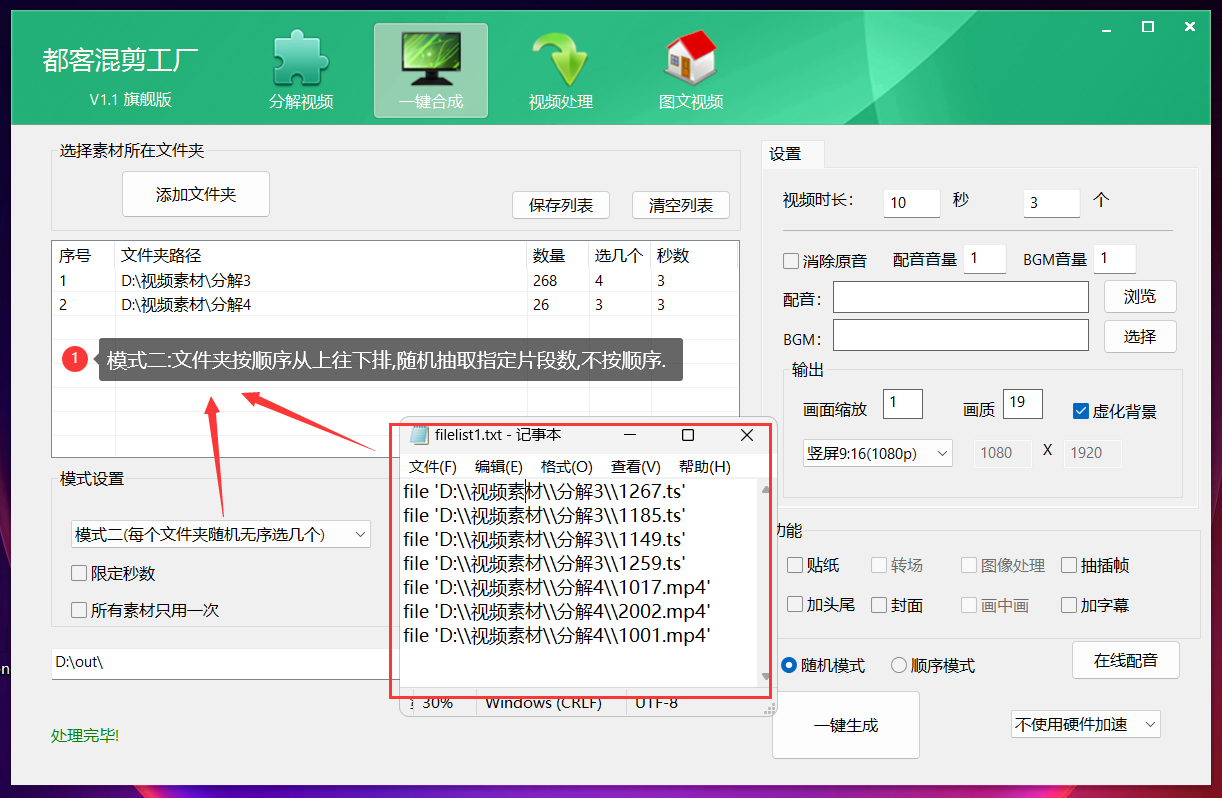Screen dimensions: 1222x798
Task: Click Windows (CRLF) in Notepad status bar
Action: tap(544, 703)
